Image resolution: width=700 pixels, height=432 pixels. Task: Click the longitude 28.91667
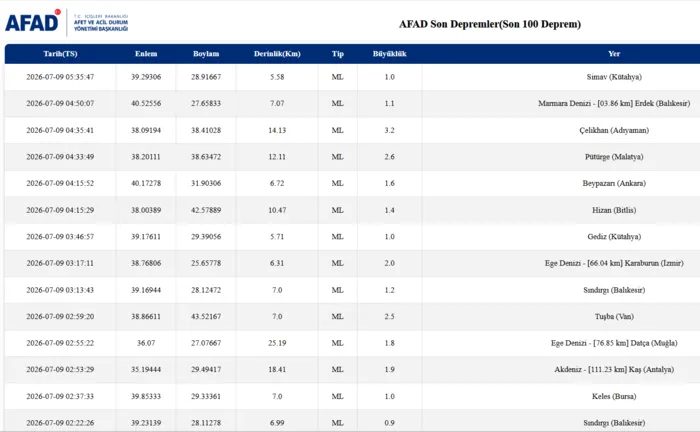pos(206,77)
